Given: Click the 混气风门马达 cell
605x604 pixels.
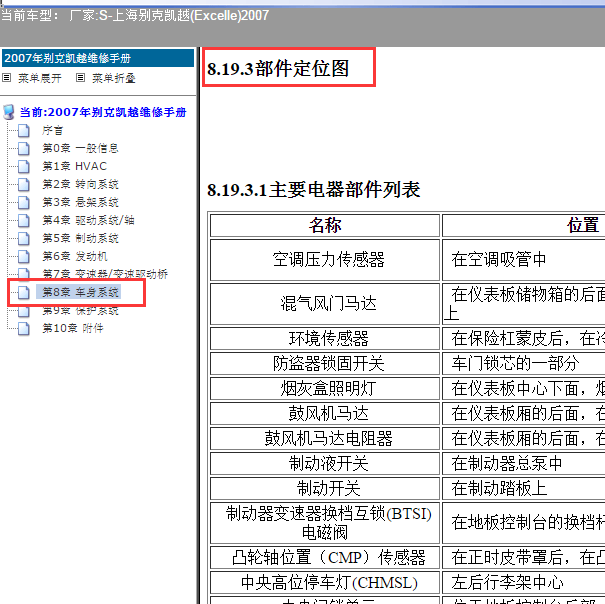Looking at the screenshot, I should tap(325, 304).
